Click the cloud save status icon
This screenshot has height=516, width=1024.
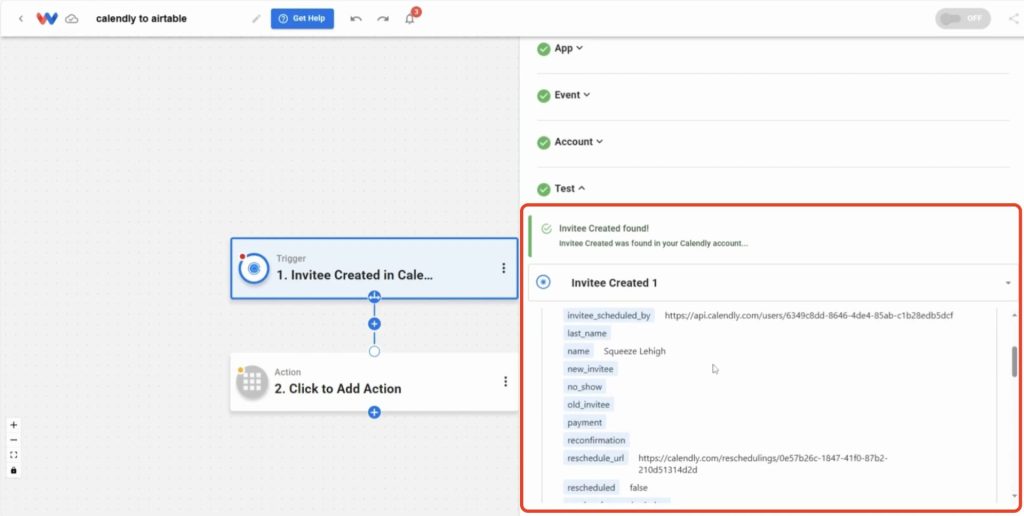click(72, 19)
